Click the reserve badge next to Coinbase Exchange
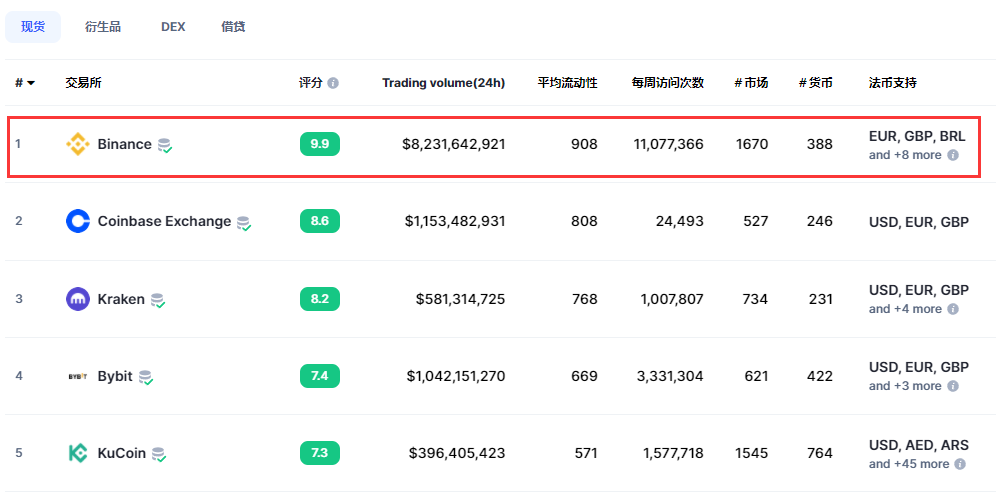The image size is (996, 493). pos(244,222)
